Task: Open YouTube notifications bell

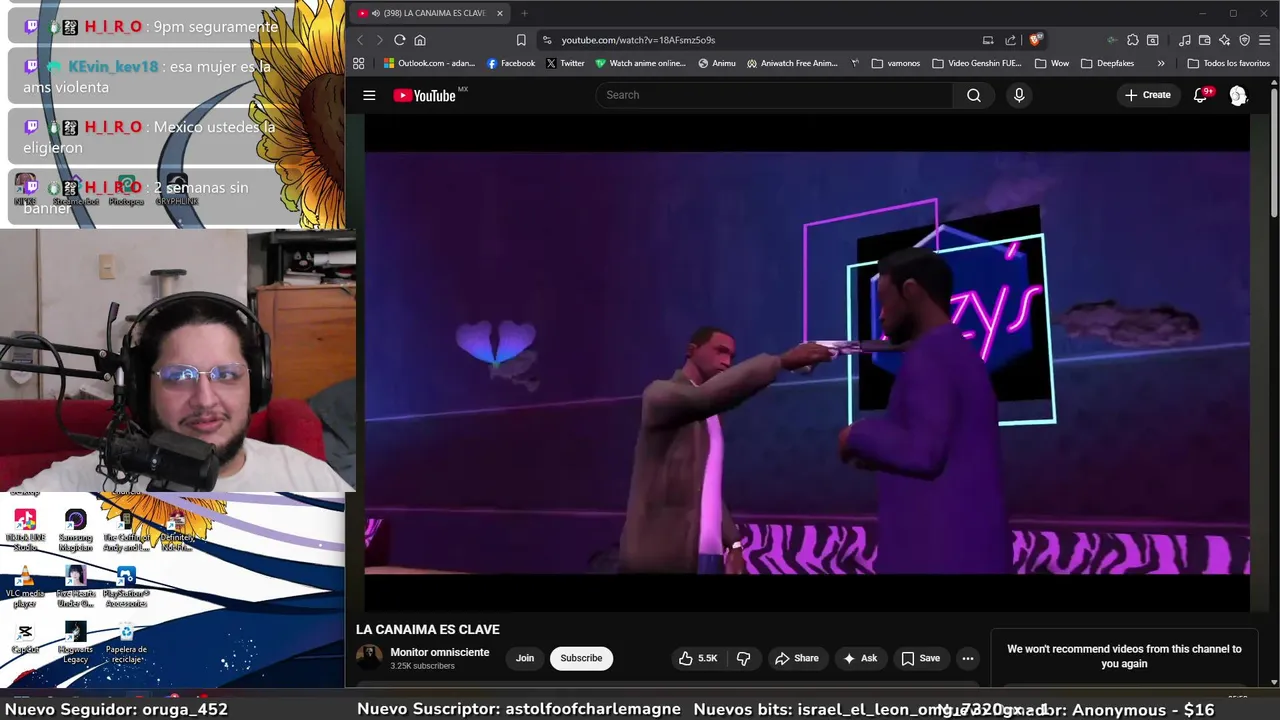Action: [x=1201, y=95]
